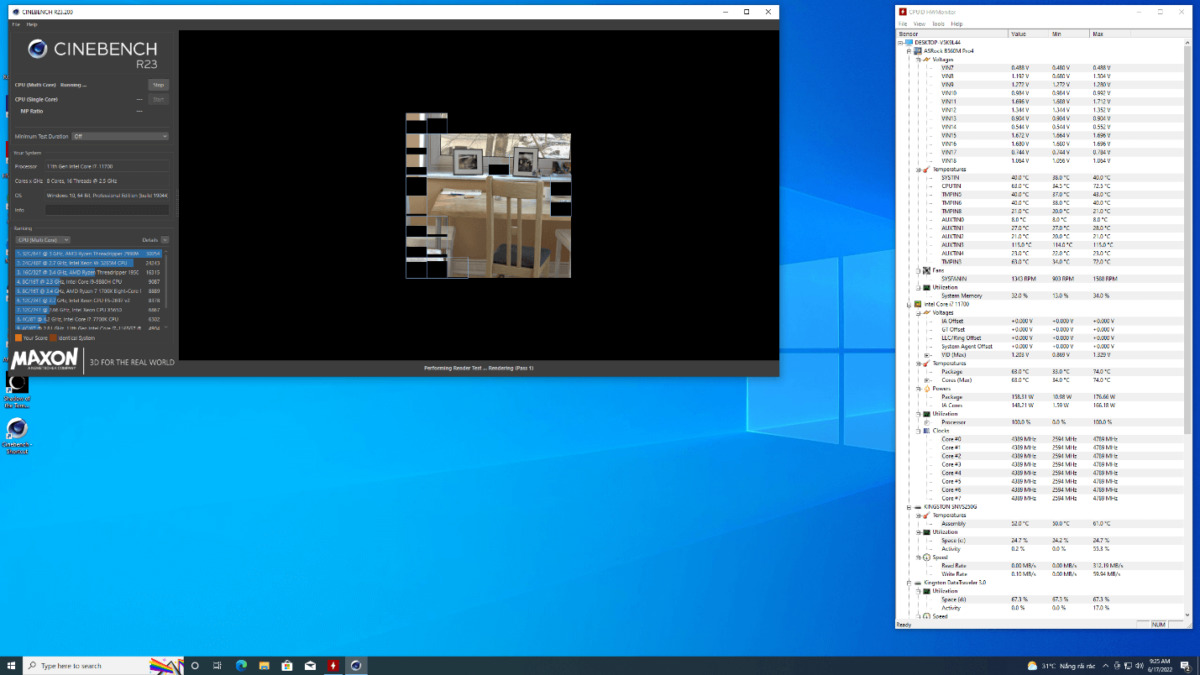The image size is (1200, 675).
Task: Click the Info text field in Cinebench
Action: pos(105,210)
